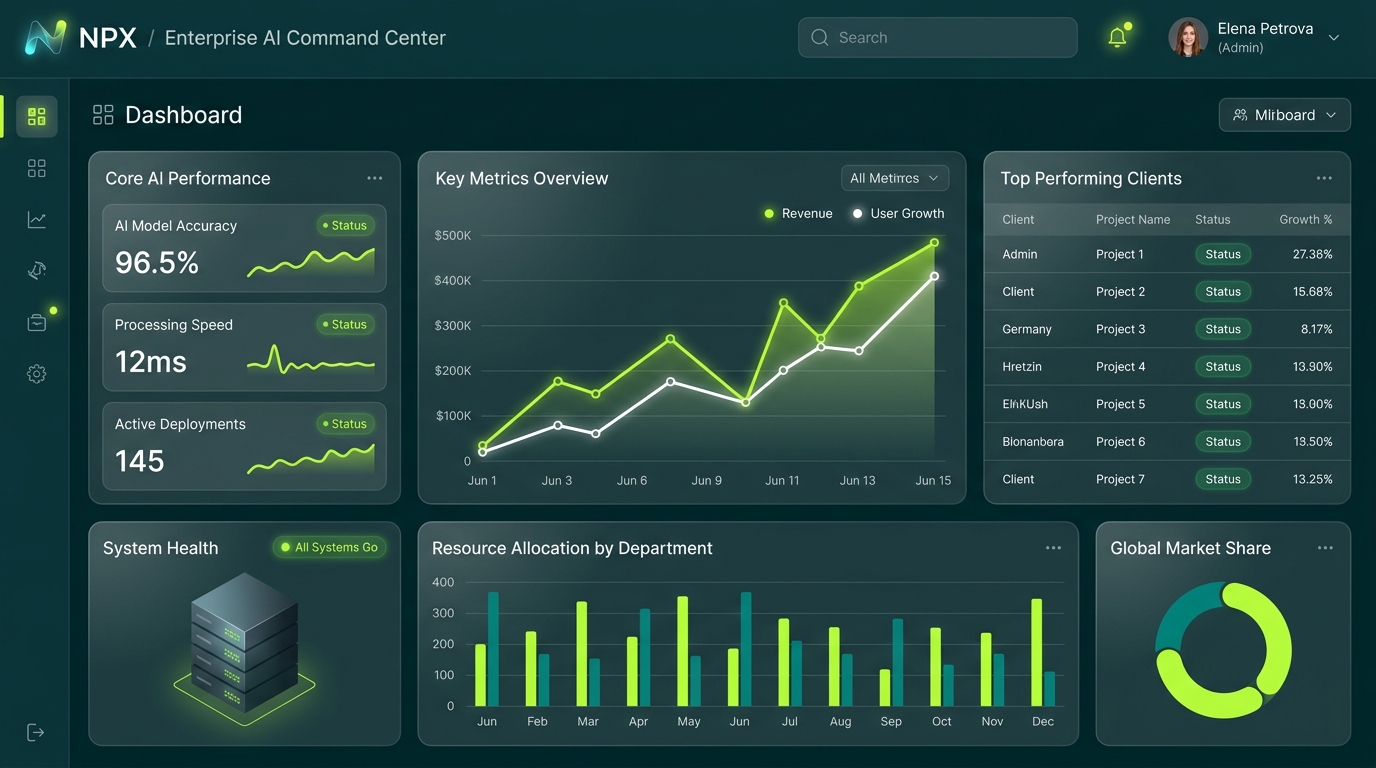Open the briefcase sidebar icon
Viewport: 1376px width, 768px height.
[x=37, y=322]
